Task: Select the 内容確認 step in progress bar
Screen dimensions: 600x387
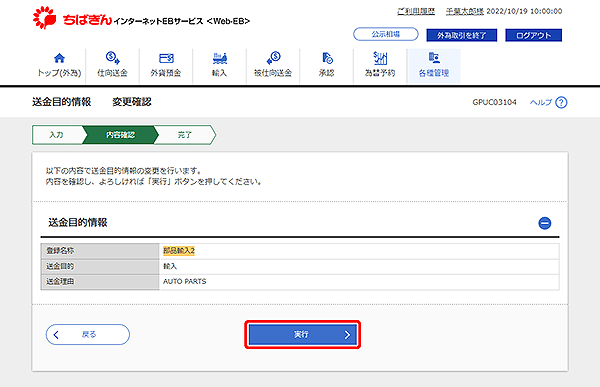Action: pos(120,135)
